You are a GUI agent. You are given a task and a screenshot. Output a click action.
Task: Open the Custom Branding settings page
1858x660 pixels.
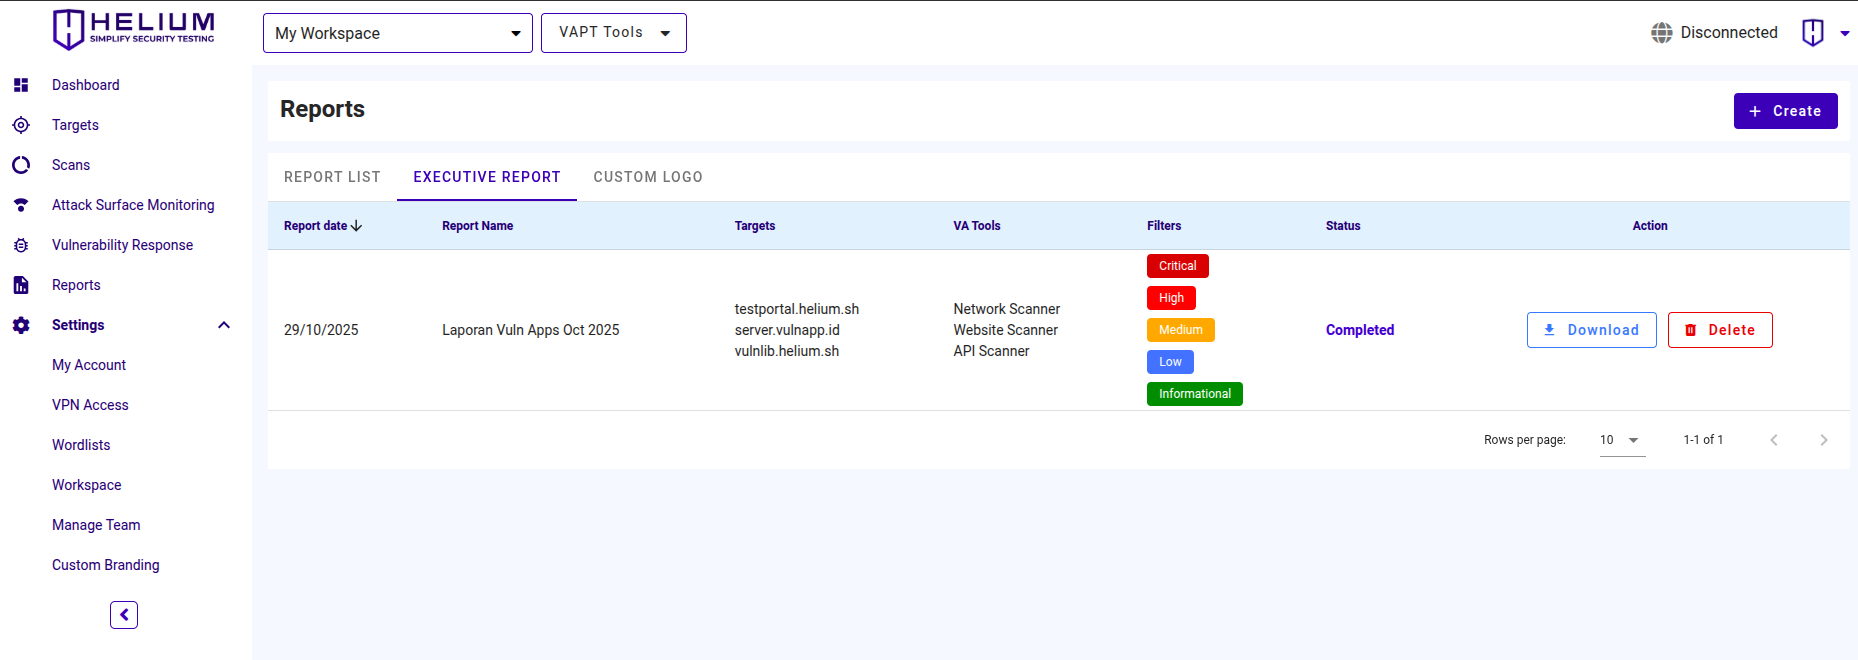(106, 565)
